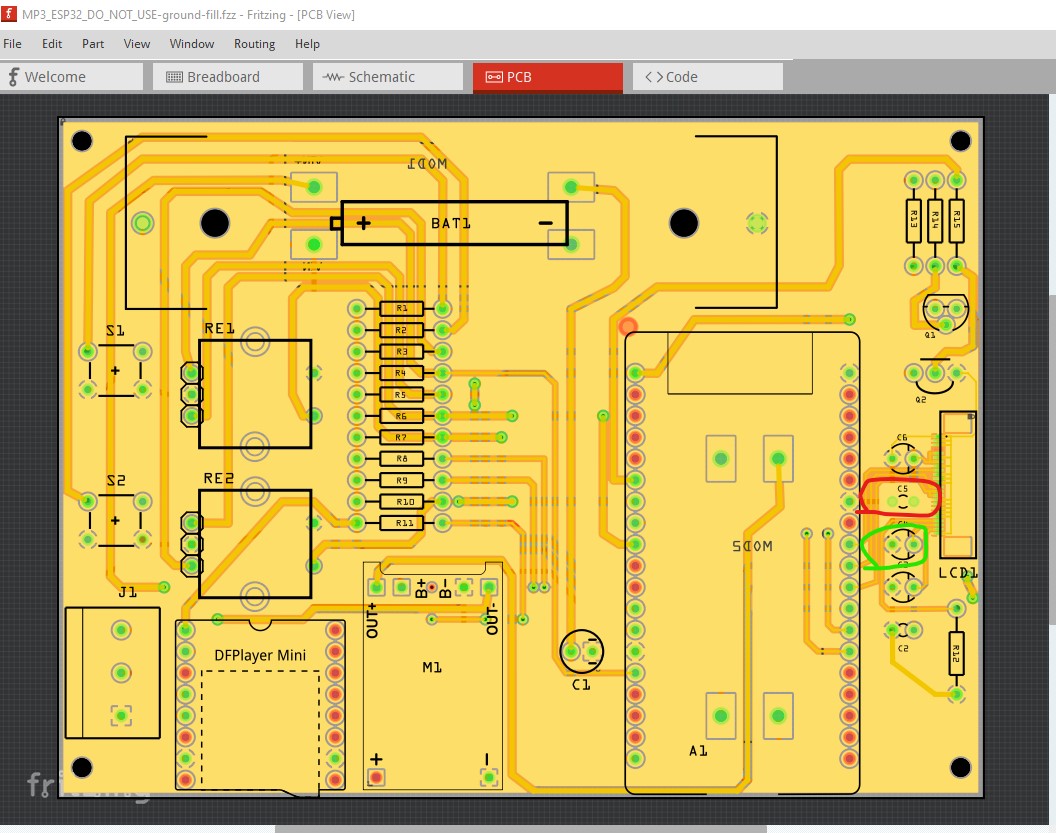The height and width of the screenshot is (833, 1056).
Task: Select rotary encoder RE1 on the board
Action: pyautogui.click(x=254, y=393)
